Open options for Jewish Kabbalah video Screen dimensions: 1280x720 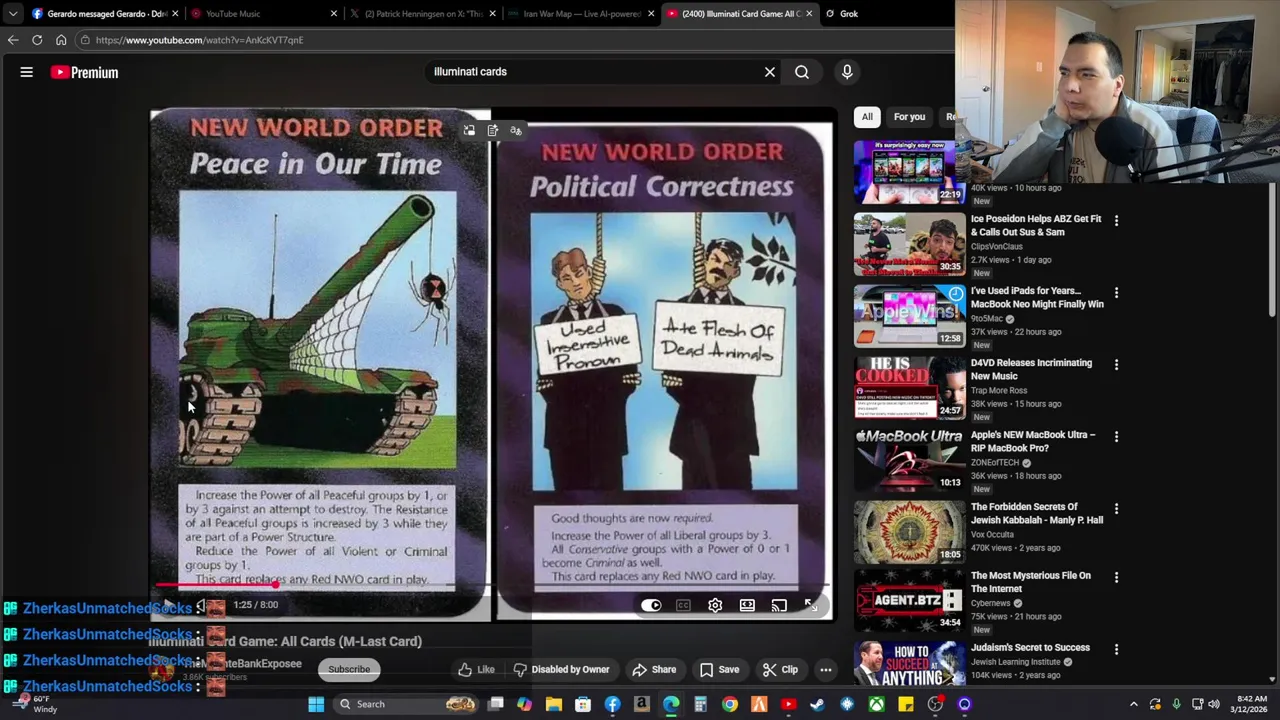click(x=1116, y=508)
